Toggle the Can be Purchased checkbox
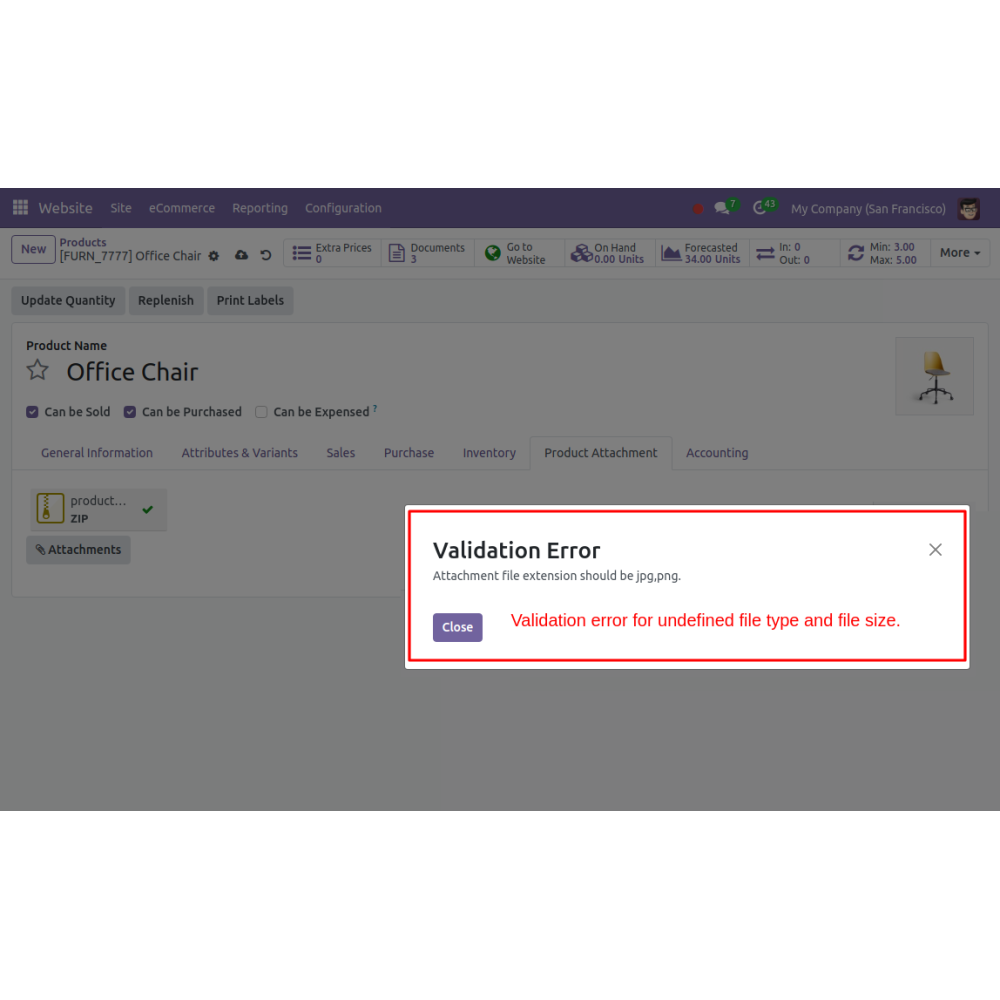The image size is (1000, 1000). tap(129, 412)
